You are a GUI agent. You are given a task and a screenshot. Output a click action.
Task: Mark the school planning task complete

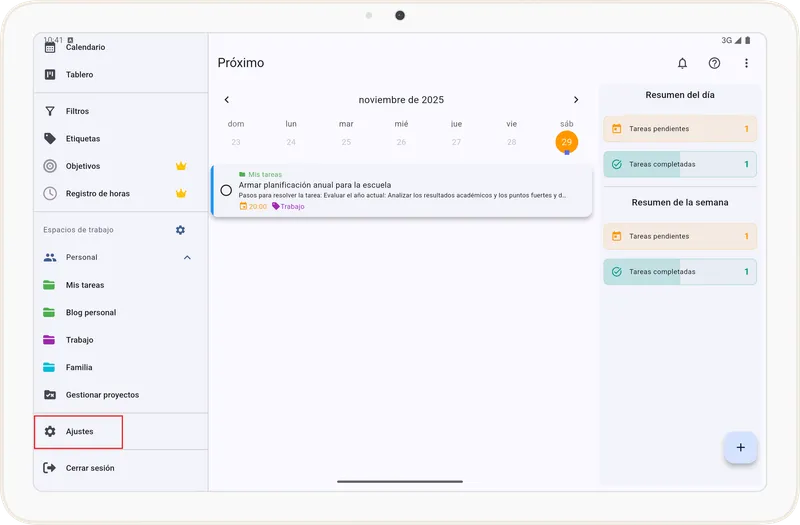pos(226,190)
